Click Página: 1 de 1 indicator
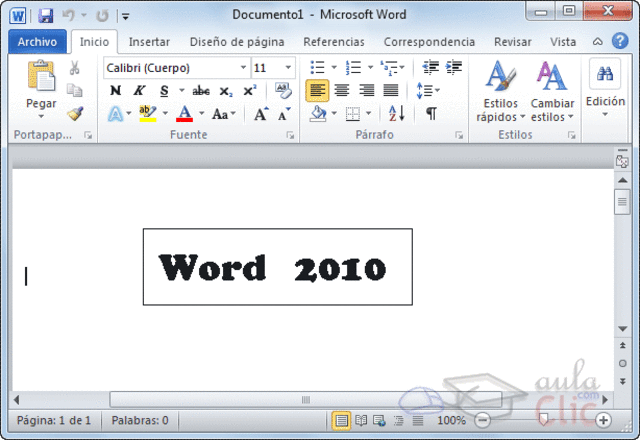The height and width of the screenshot is (440, 640). (54, 420)
